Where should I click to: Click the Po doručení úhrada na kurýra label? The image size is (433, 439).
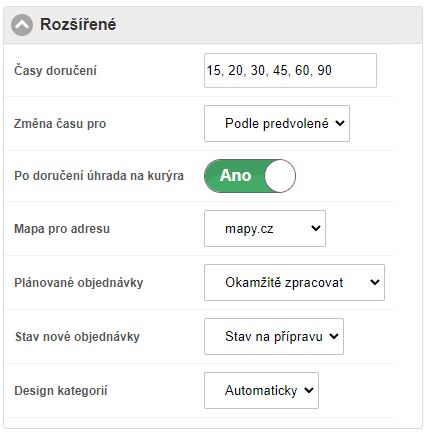coord(99,176)
